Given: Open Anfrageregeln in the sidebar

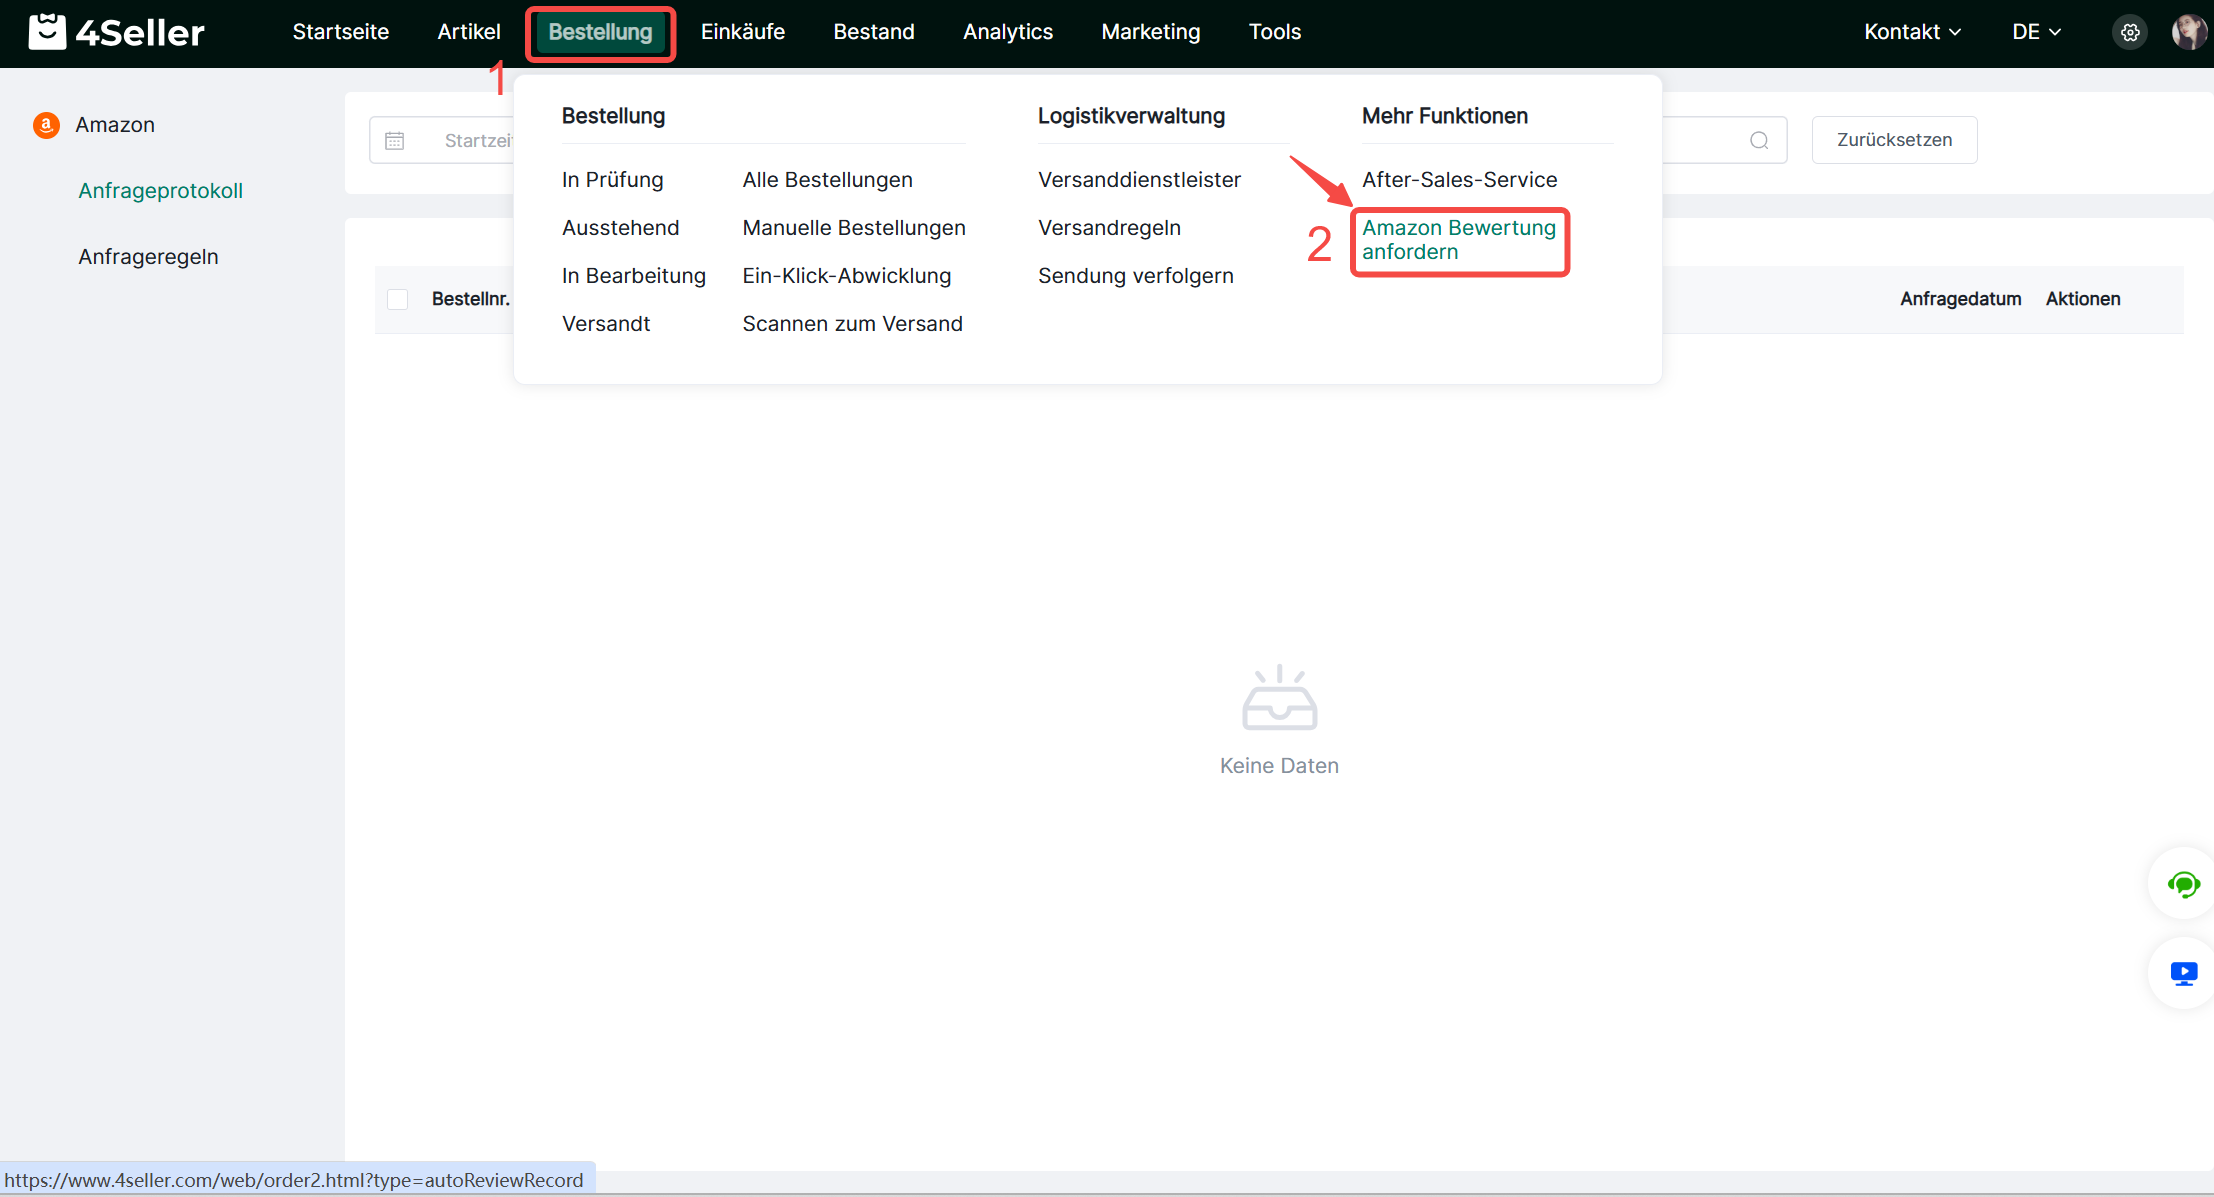Looking at the screenshot, I should pyautogui.click(x=148, y=257).
